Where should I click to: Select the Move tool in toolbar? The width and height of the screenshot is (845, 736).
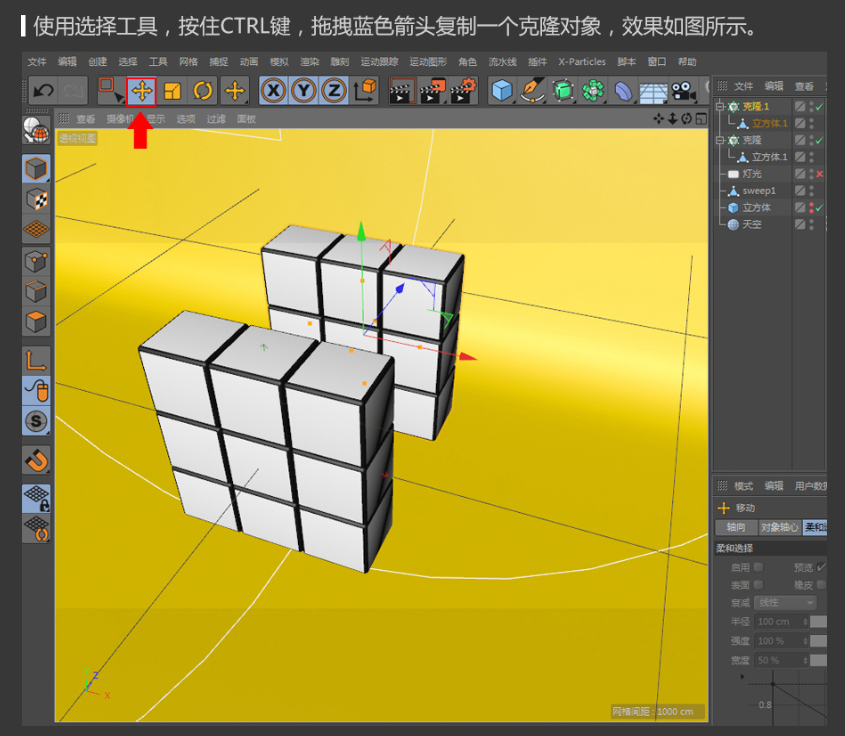(x=141, y=91)
